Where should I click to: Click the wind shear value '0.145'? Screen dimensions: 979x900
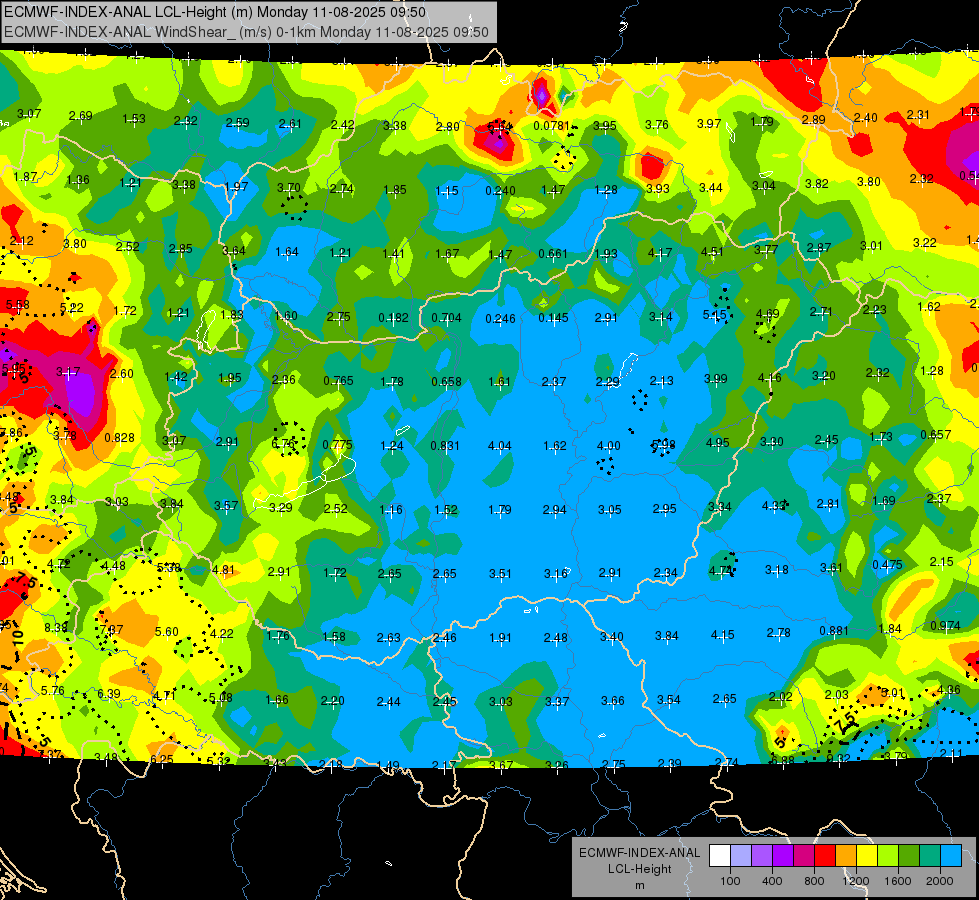coord(553,318)
